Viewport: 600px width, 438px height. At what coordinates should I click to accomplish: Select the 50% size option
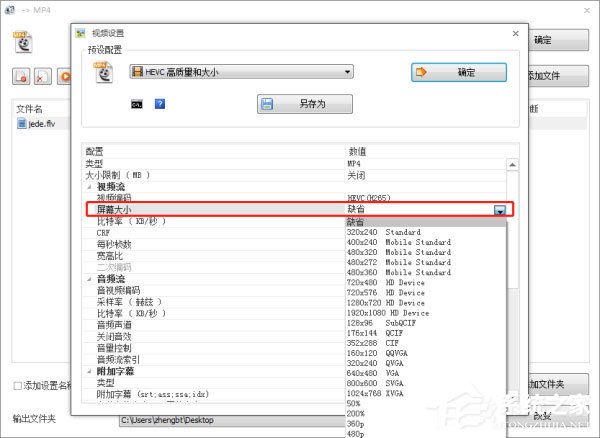[426, 404]
